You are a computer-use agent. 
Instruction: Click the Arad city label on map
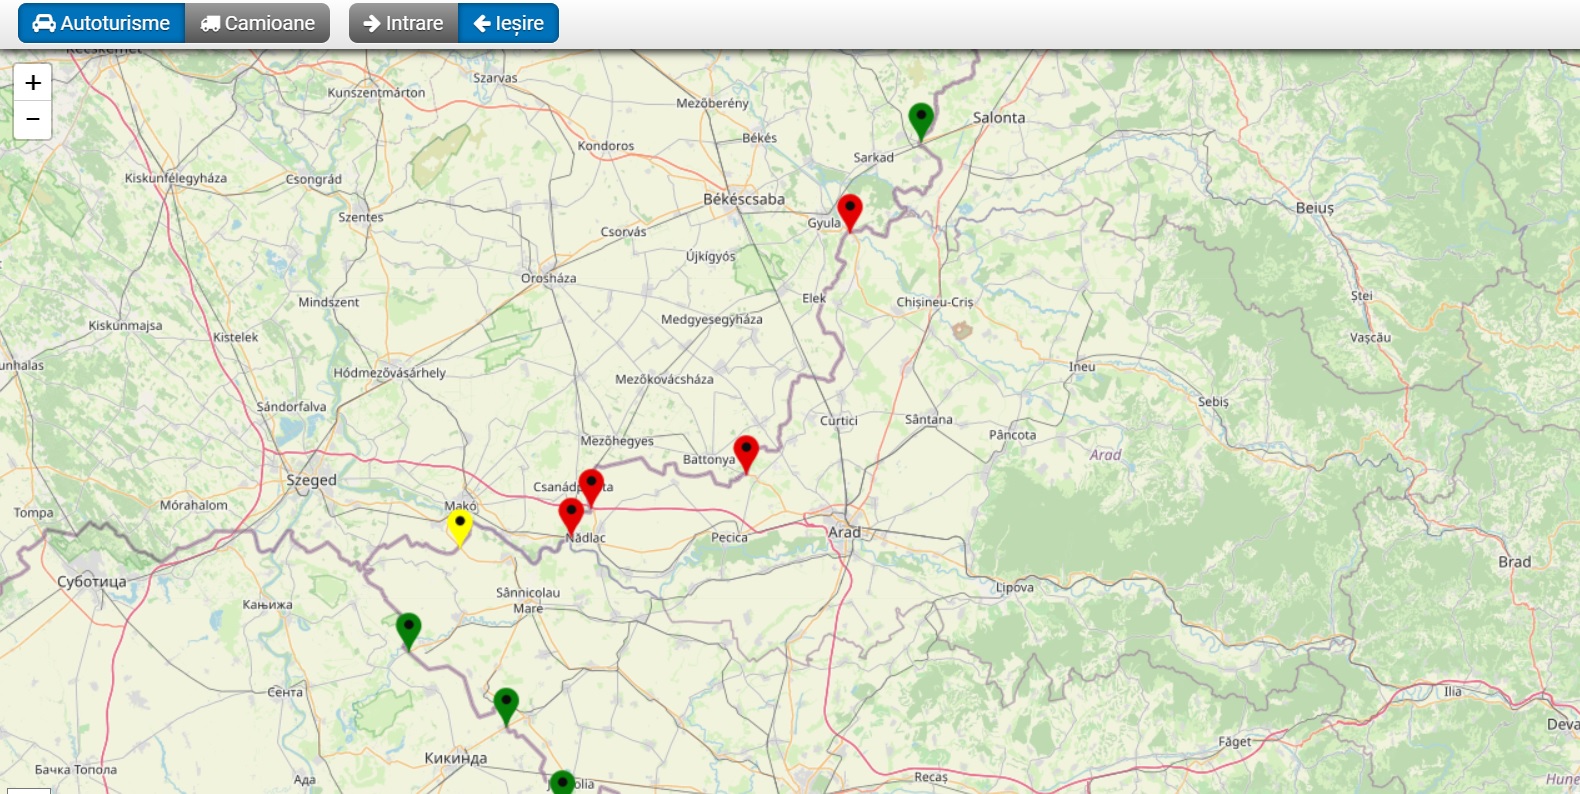tap(844, 532)
